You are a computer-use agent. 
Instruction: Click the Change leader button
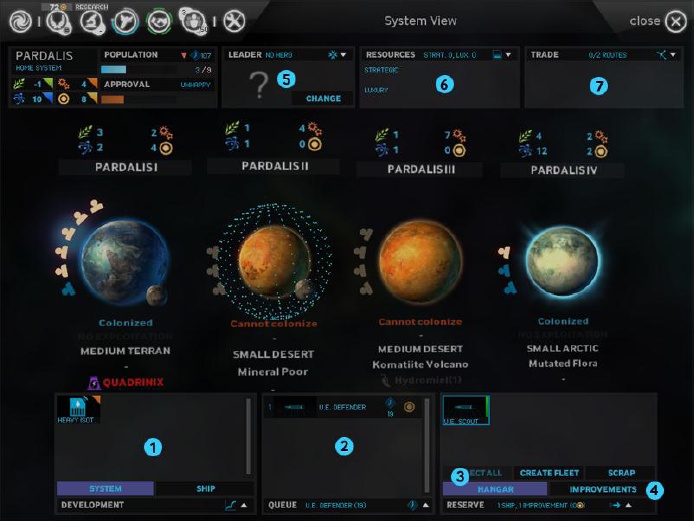(x=323, y=98)
